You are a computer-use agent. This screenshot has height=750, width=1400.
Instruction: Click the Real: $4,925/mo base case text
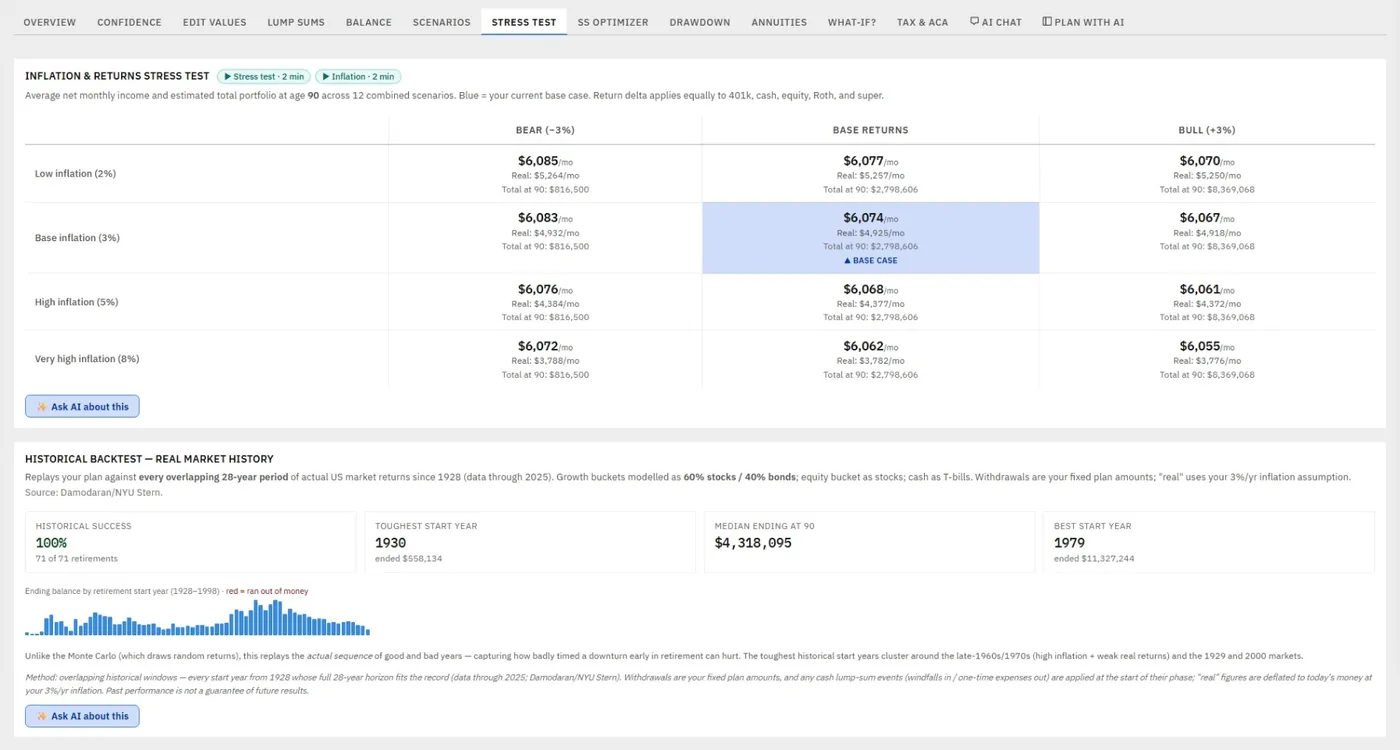(870, 233)
